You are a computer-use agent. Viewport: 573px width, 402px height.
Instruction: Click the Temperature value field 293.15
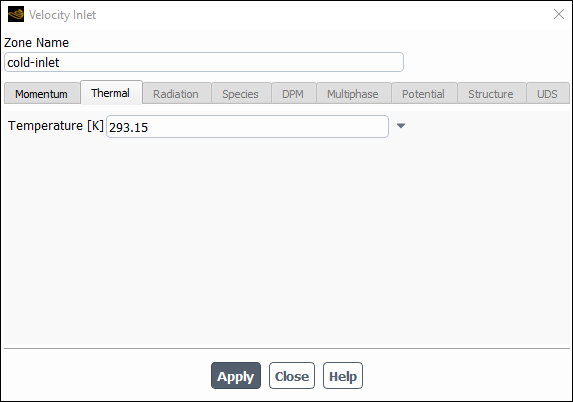pos(247,127)
